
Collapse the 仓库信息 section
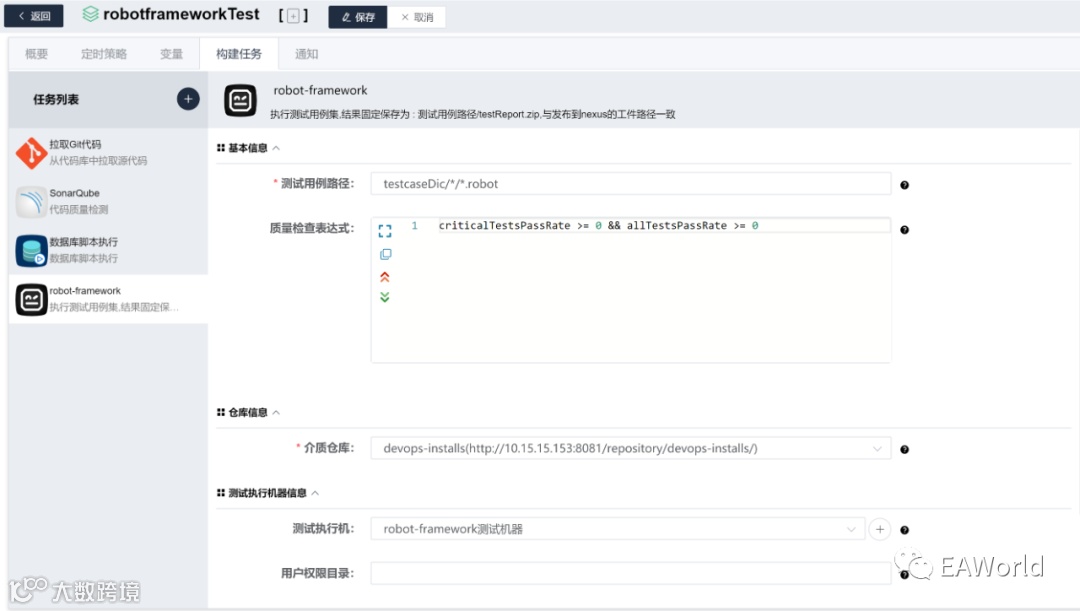276,413
